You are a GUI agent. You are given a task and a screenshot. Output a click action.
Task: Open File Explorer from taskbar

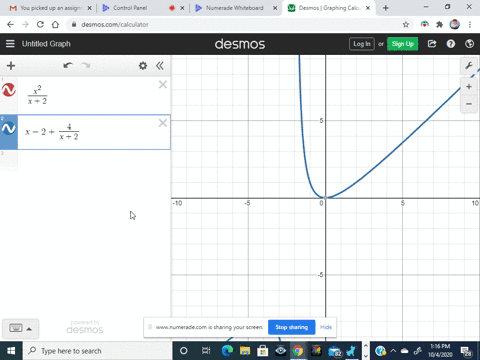pyautogui.click(x=245, y=351)
